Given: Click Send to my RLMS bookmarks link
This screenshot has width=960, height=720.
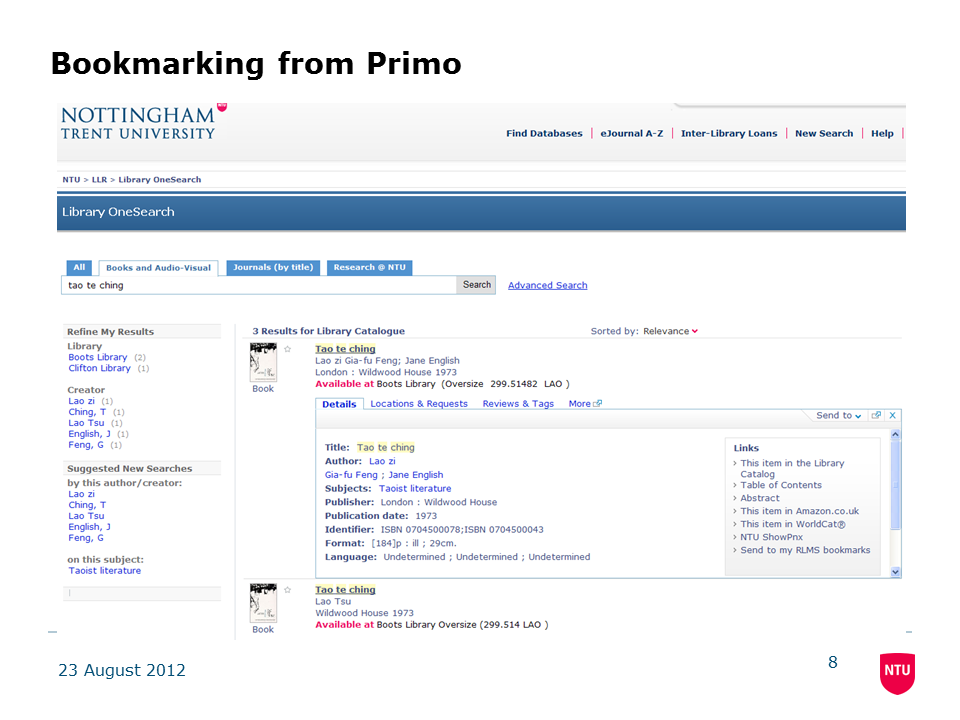Looking at the screenshot, I should [x=805, y=550].
